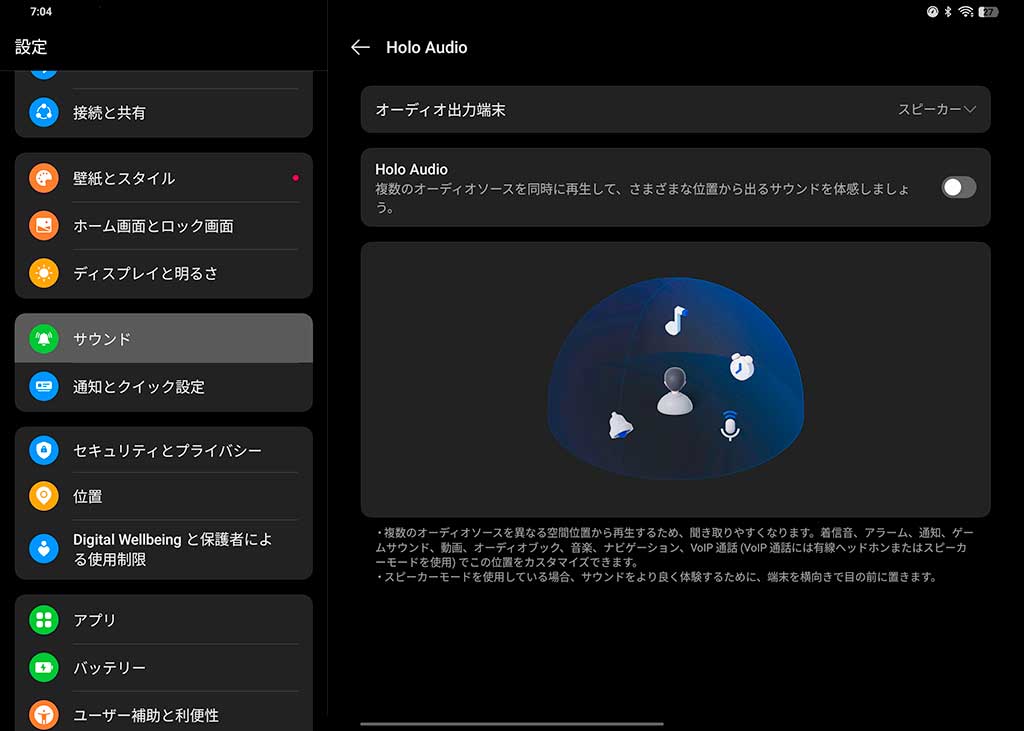Image resolution: width=1024 pixels, height=731 pixels.
Task: Click the battery indicator in status bar
Action: point(988,12)
